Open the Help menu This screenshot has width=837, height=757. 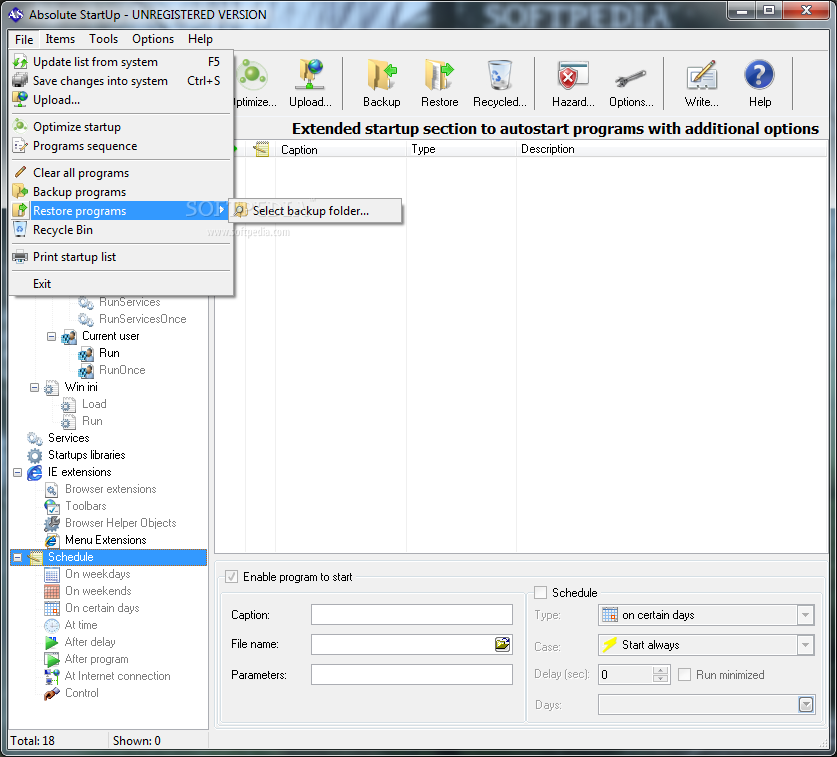200,39
